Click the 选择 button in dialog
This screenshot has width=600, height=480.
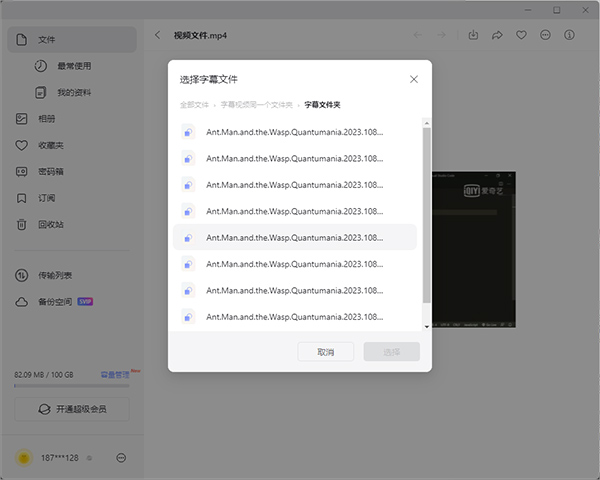391,352
